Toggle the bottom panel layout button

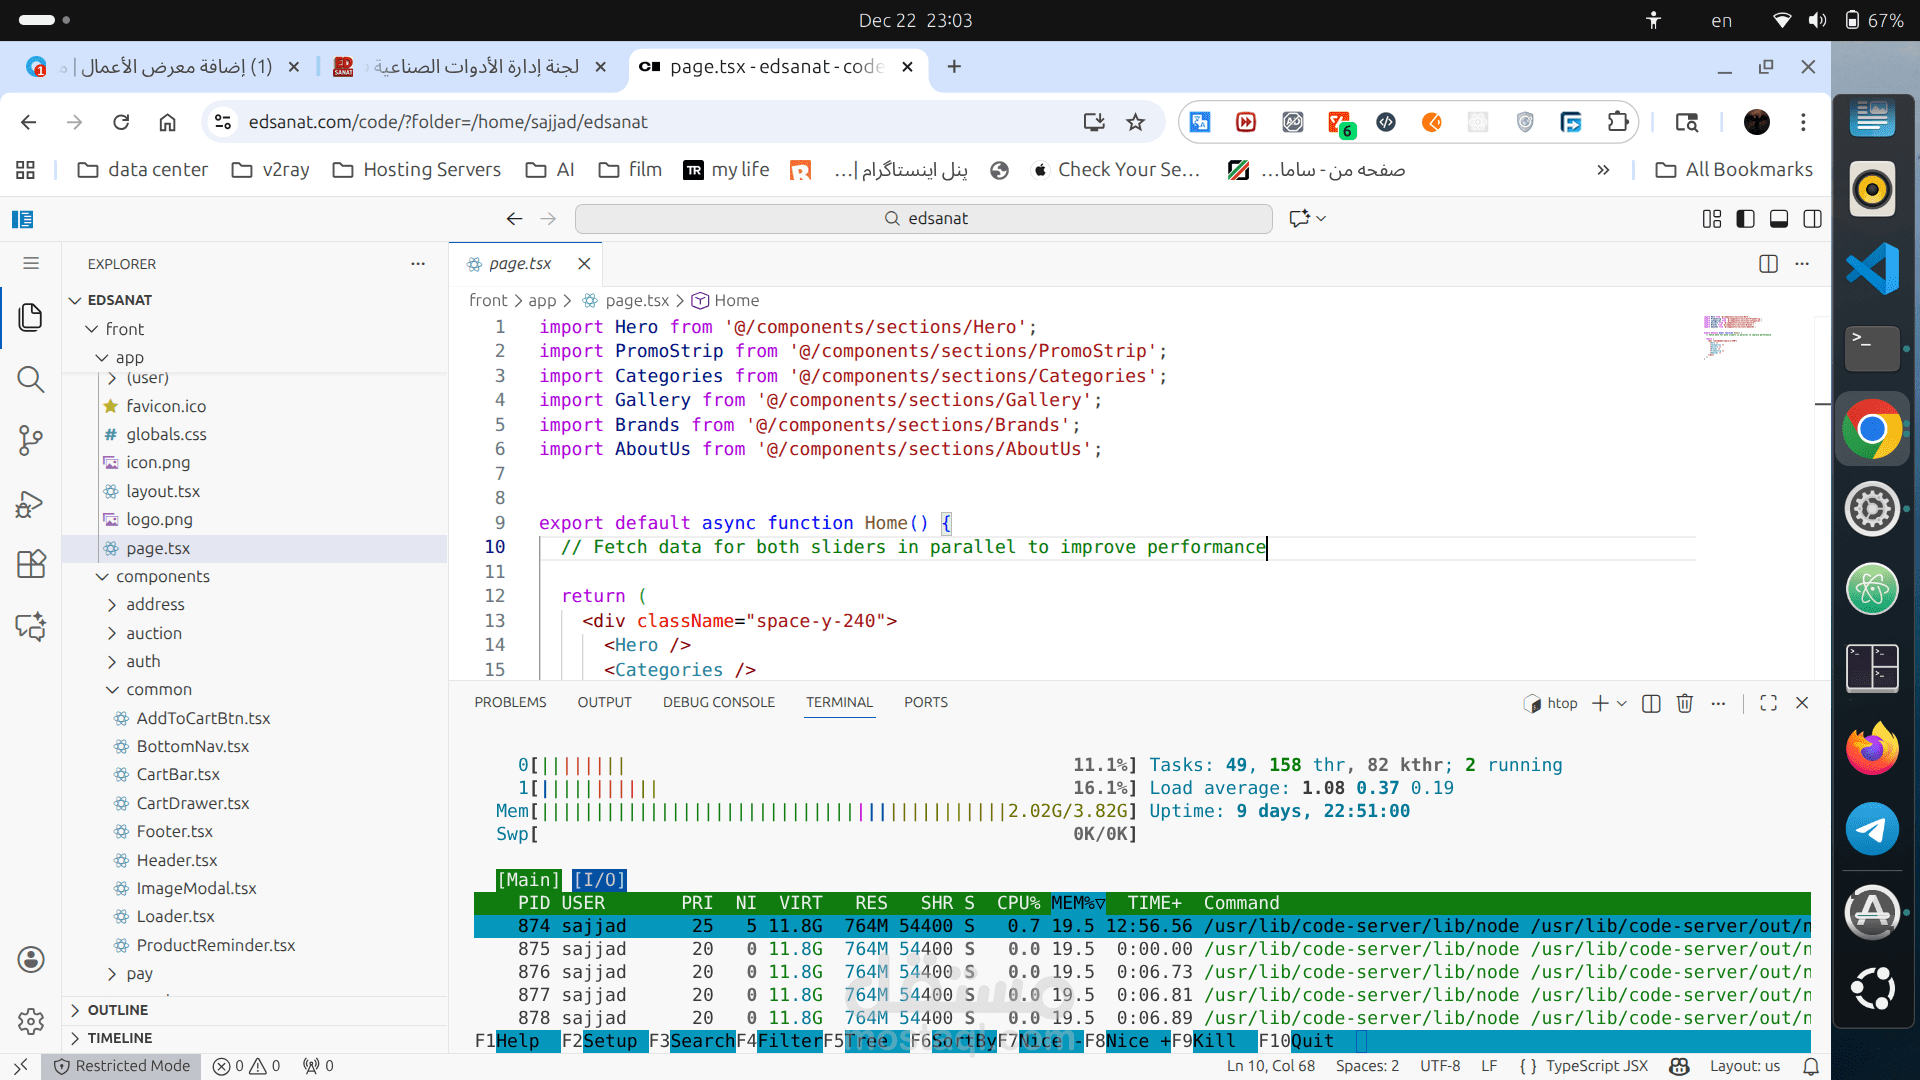(x=1779, y=219)
